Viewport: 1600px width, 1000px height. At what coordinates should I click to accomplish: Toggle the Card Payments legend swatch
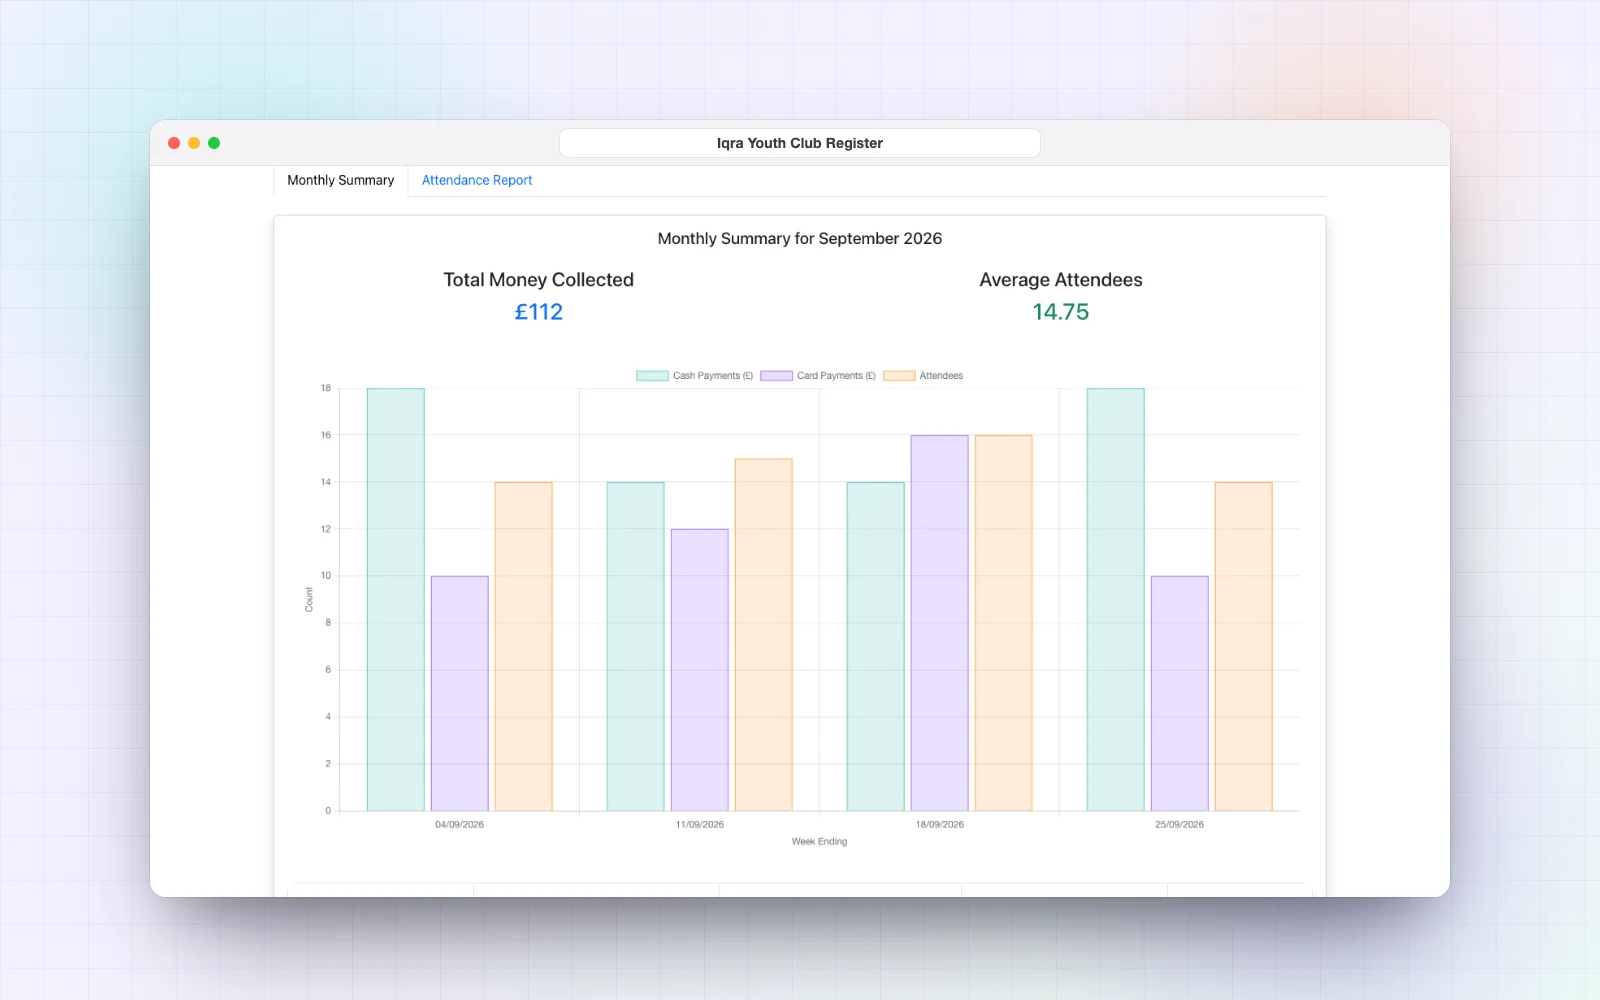point(776,376)
